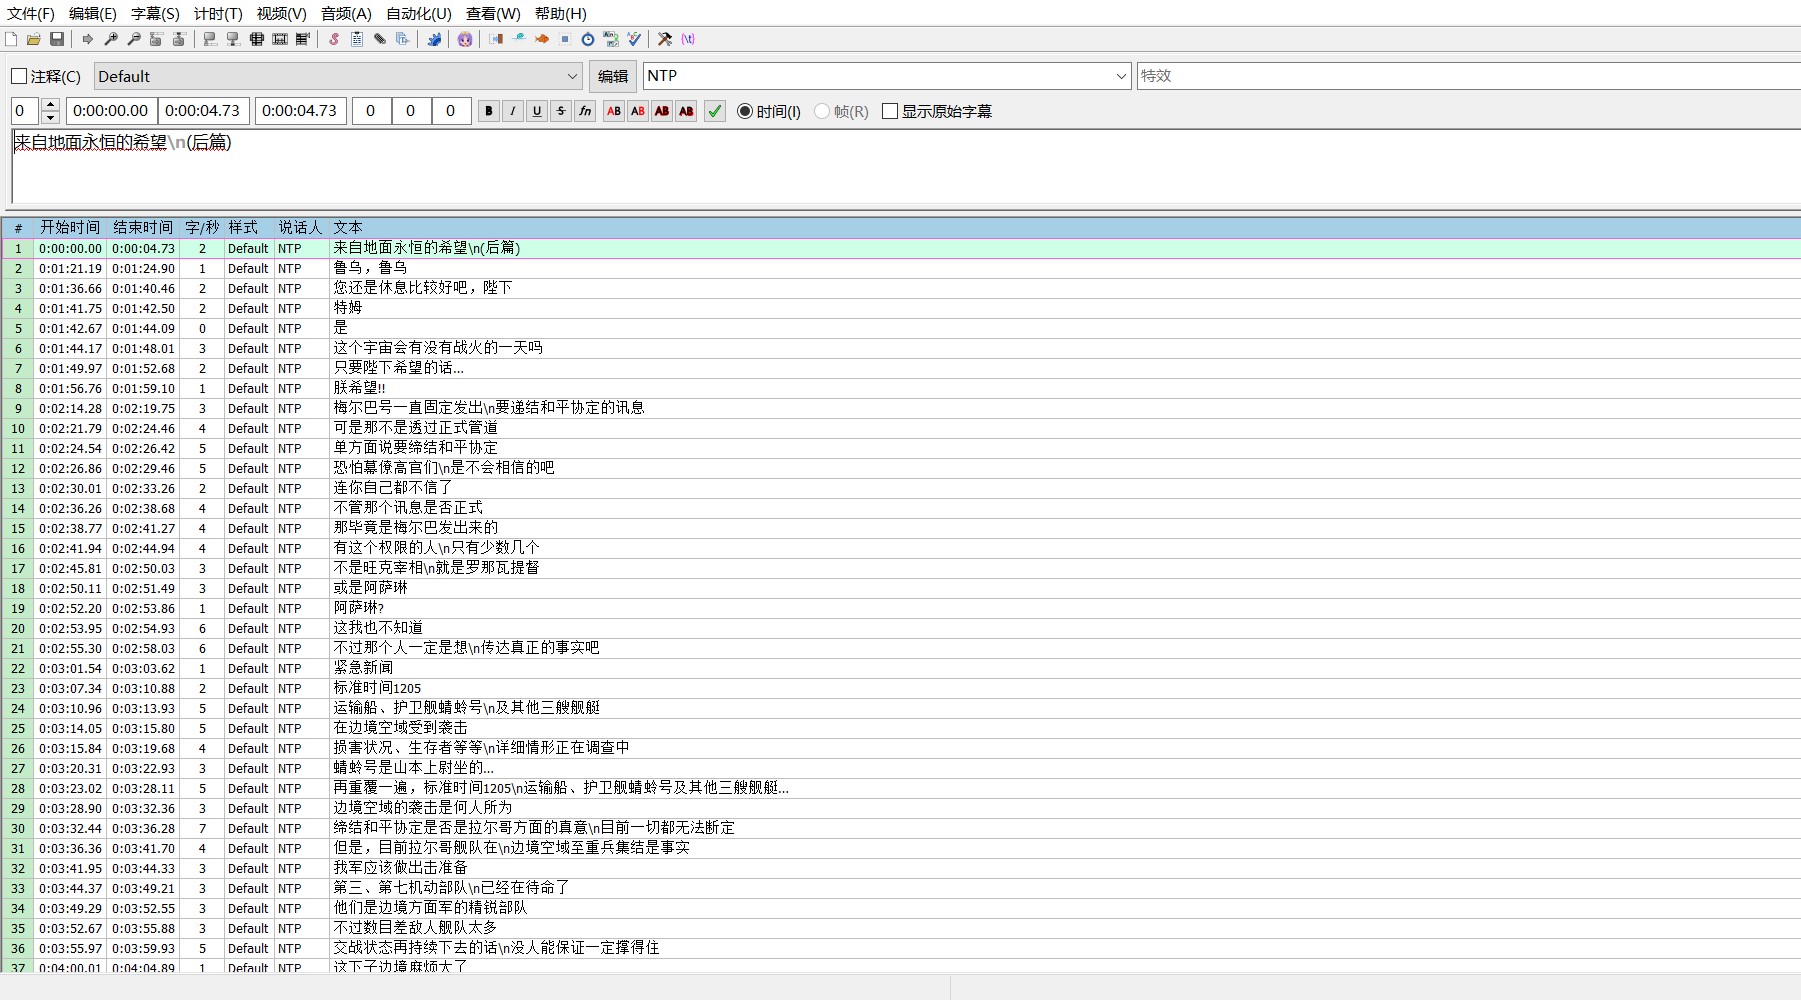Snap subtitle end to video icon
Viewport: 1801px width, 1000px height.
233,39
